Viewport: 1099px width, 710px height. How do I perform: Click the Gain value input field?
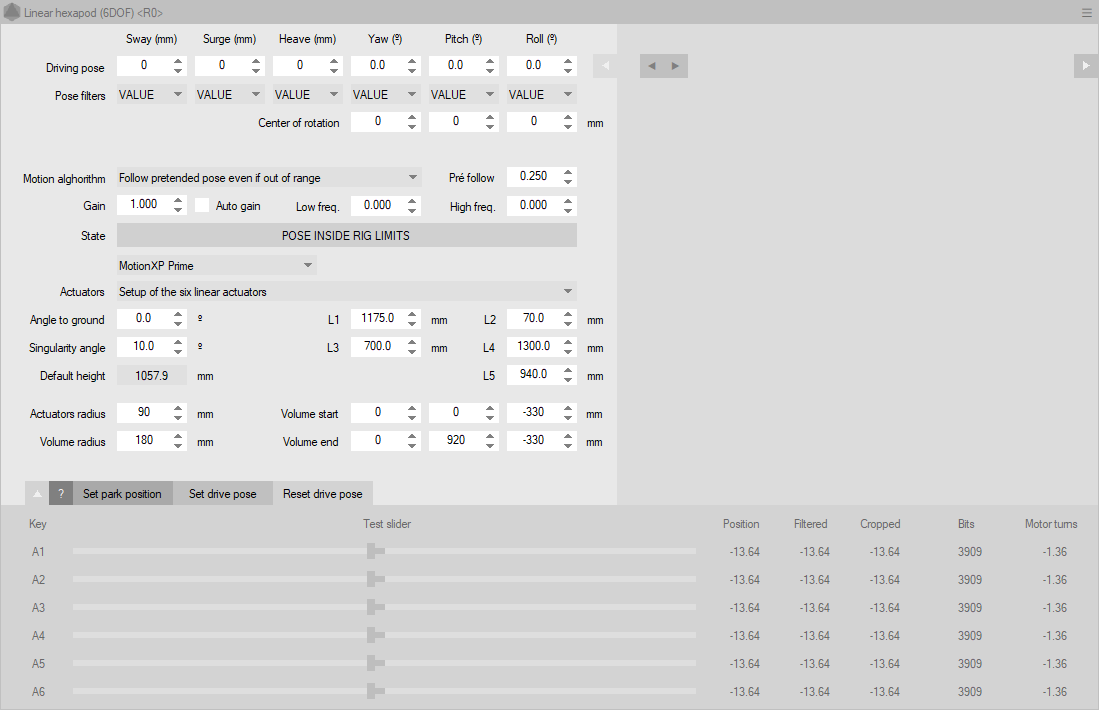[143, 205]
